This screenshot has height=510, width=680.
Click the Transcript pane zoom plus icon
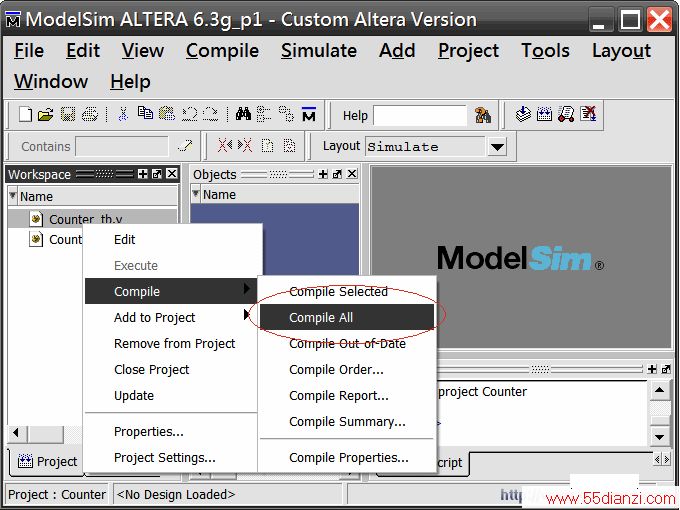pyautogui.click(x=652, y=369)
